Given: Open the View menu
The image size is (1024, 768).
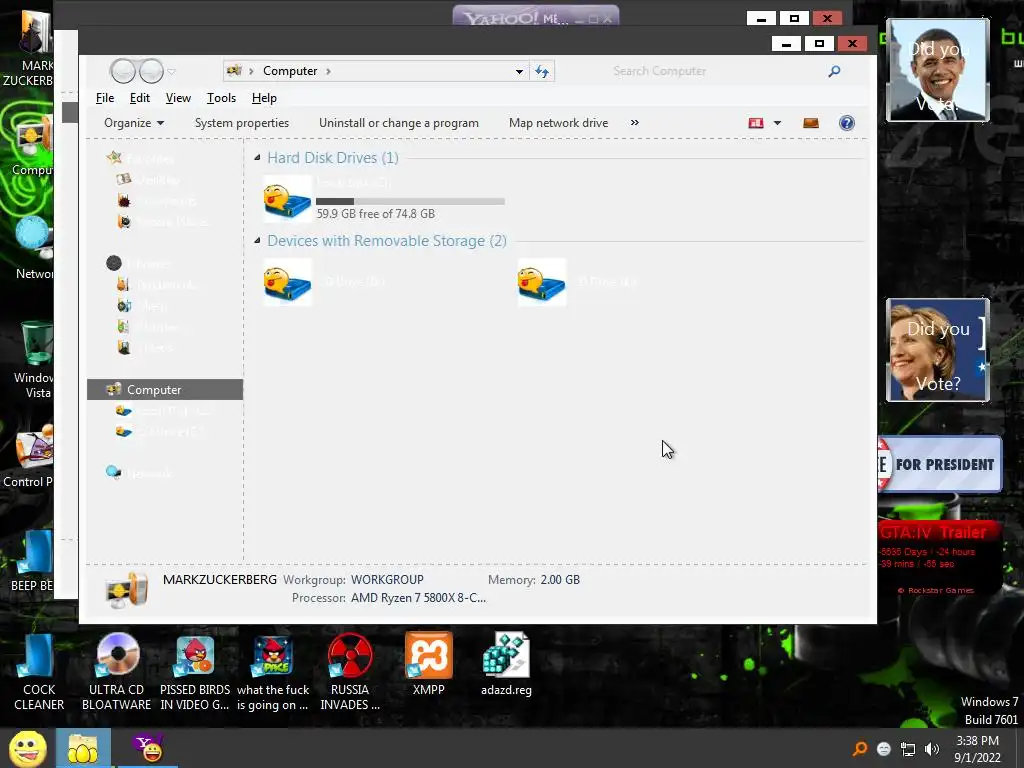Looking at the screenshot, I should (x=178, y=98).
